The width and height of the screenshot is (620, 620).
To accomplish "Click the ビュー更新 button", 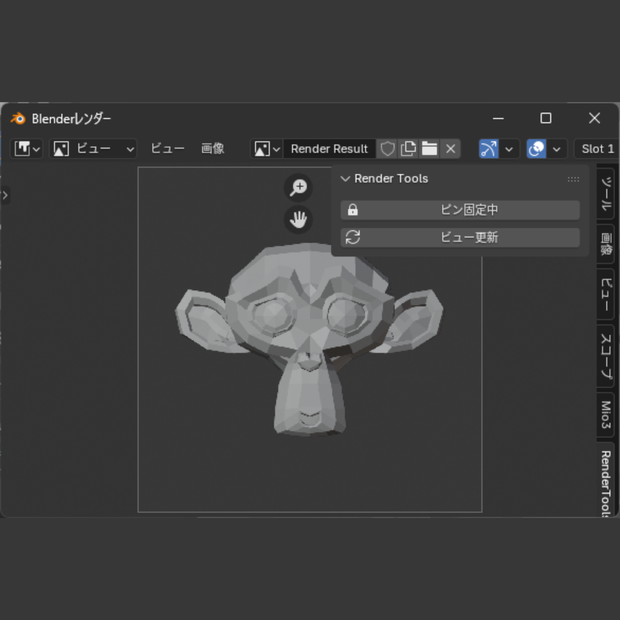I will point(460,238).
